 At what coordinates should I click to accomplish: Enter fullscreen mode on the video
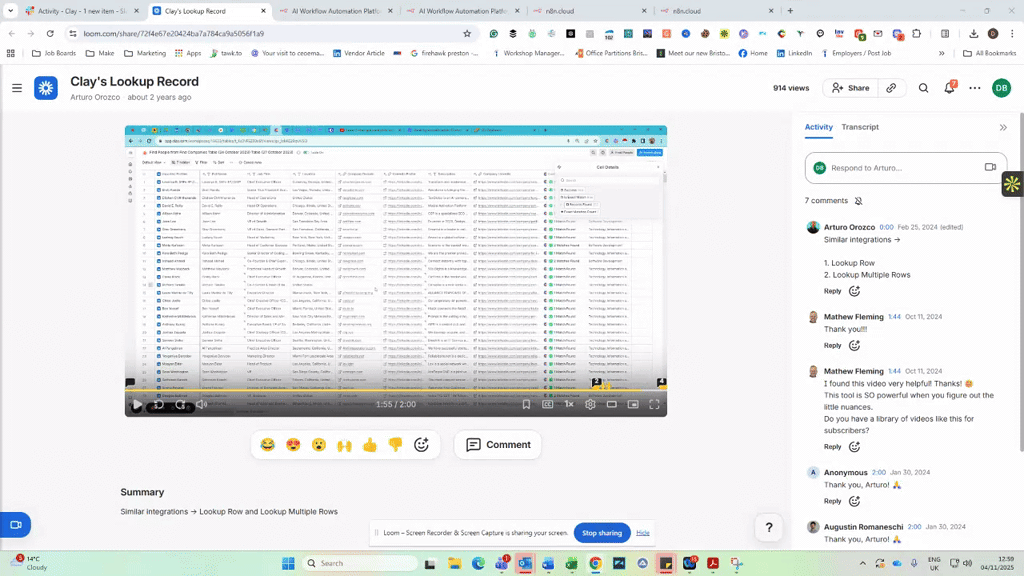click(654, 404)
